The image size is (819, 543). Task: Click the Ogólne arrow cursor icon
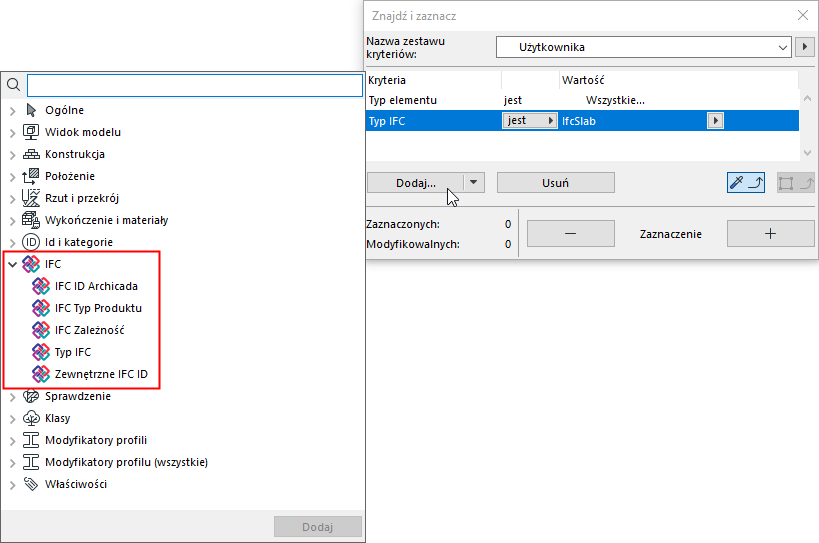point(31,110)
